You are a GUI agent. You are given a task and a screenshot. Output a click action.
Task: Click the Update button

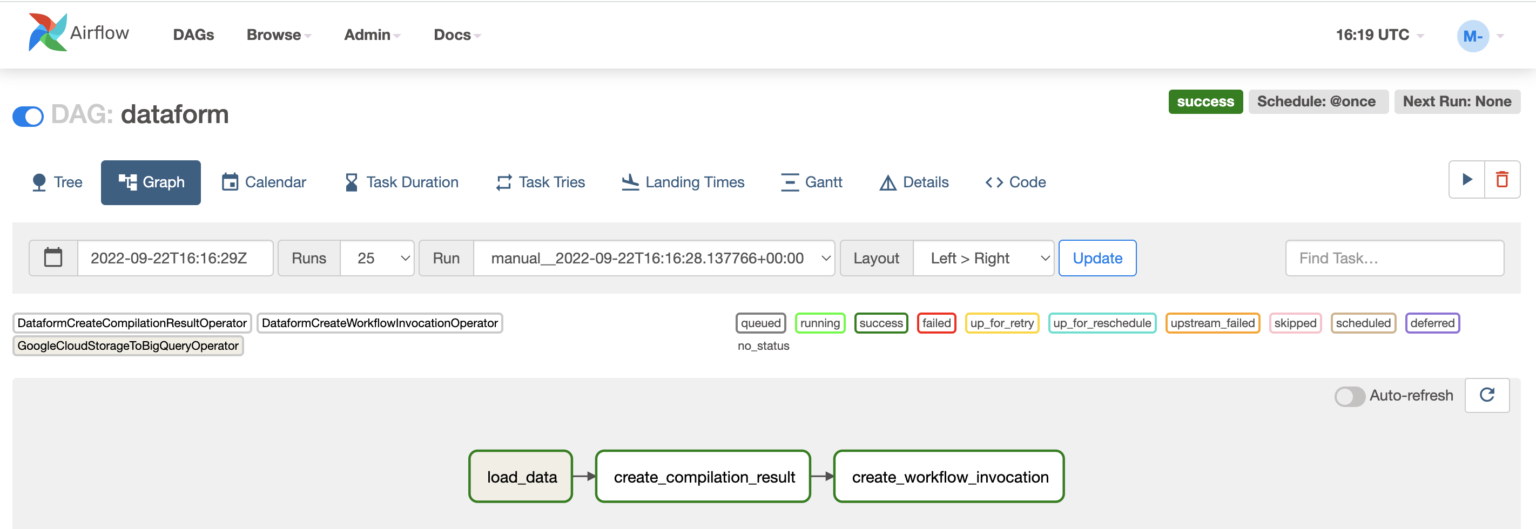(1098, 258)
